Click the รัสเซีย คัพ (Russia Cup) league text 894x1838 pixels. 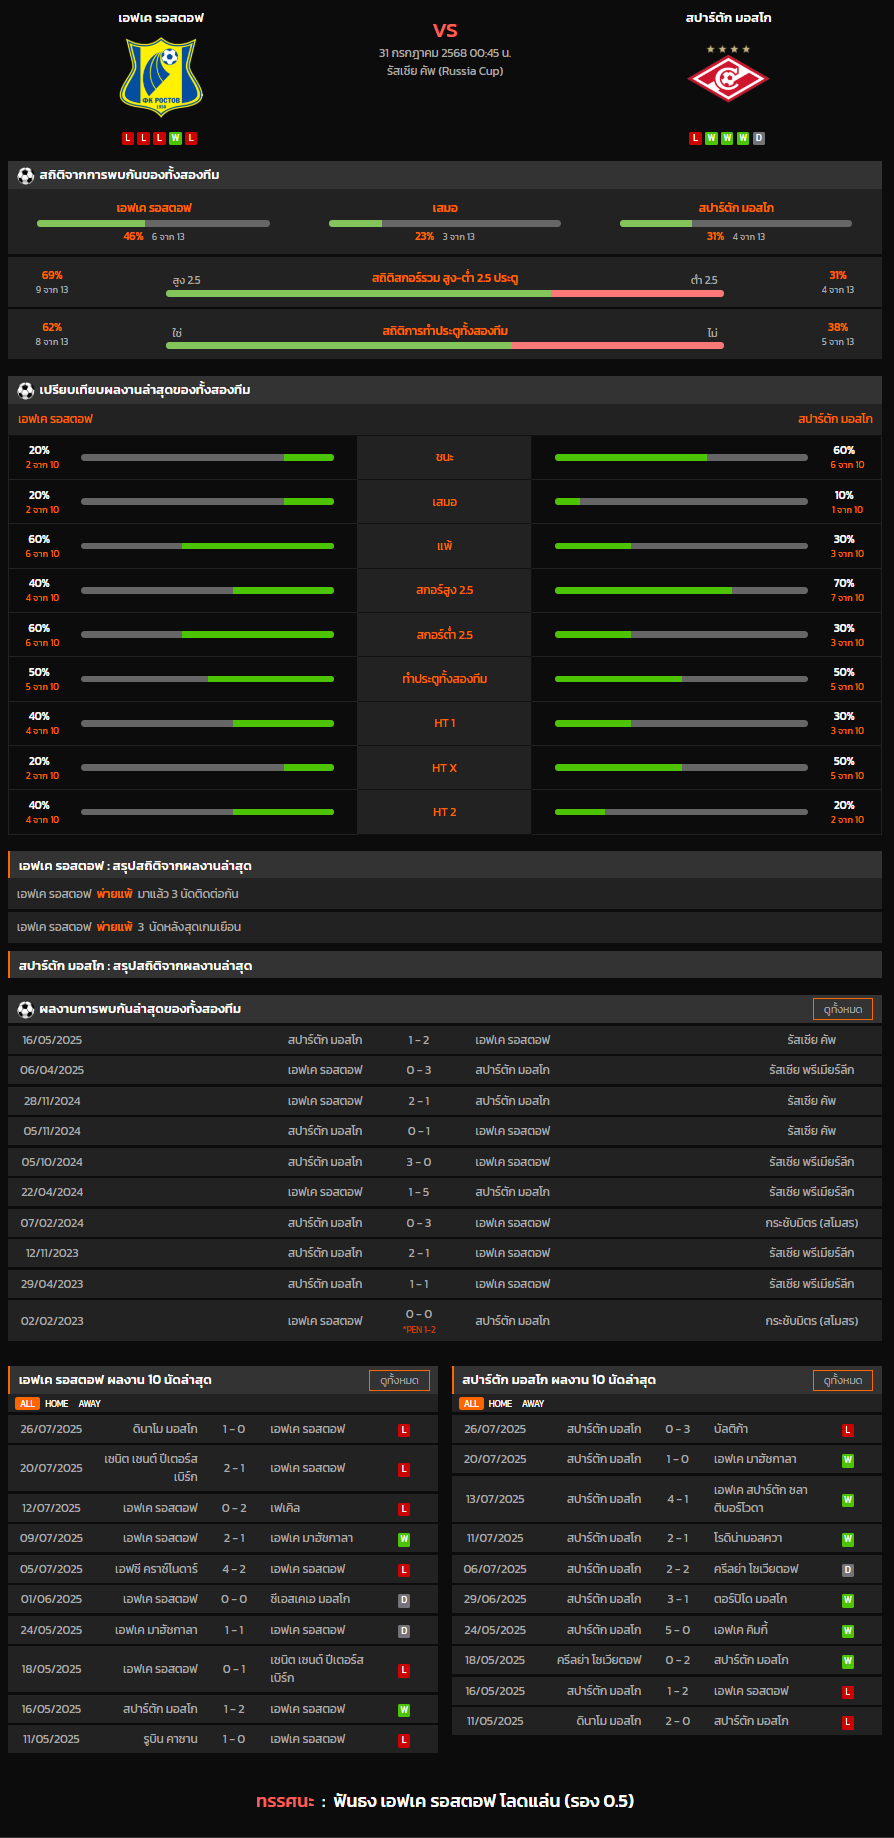tap(445, 71)
